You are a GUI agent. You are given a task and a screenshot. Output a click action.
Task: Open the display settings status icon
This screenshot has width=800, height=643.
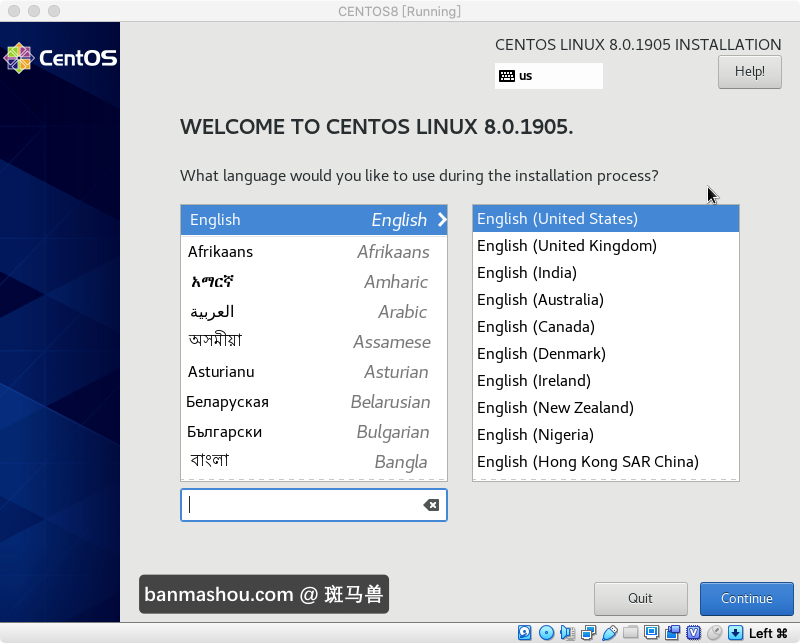tap(652, 633)
